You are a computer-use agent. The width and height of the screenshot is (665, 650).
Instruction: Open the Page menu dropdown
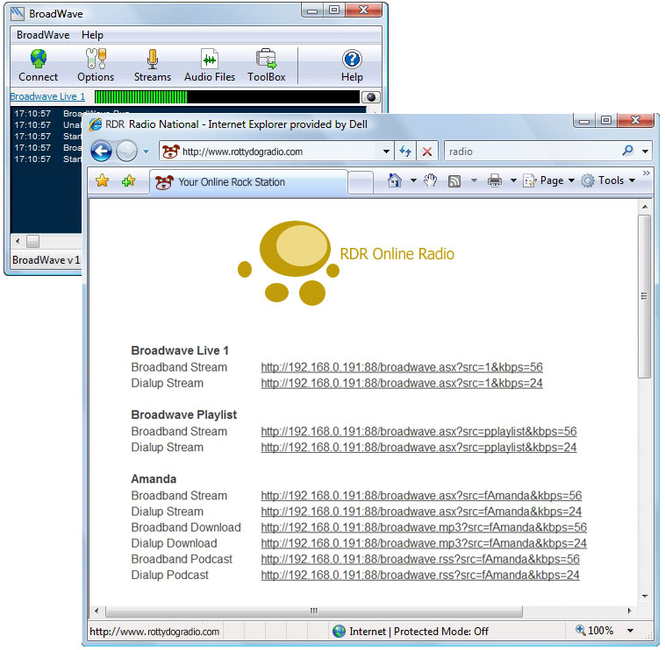point(550,181)
